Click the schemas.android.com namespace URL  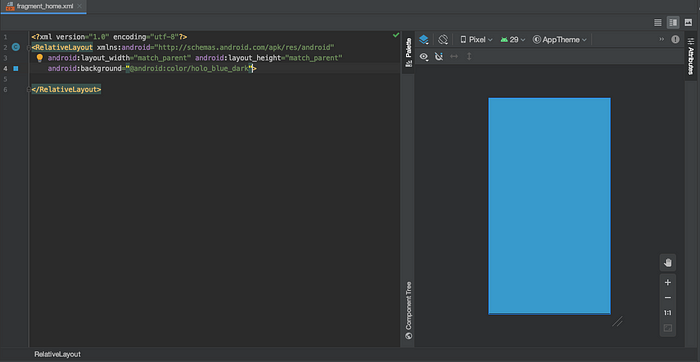point(244,47)
